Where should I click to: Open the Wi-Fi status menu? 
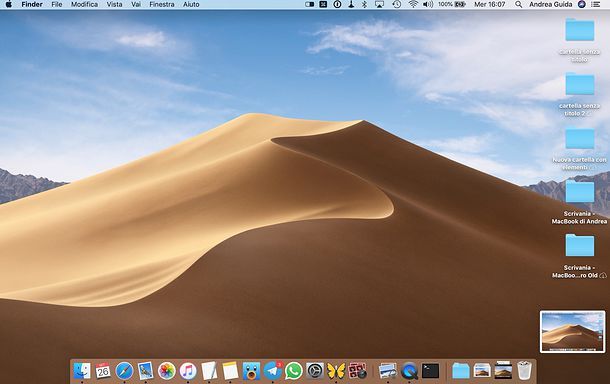click(413, 4)
